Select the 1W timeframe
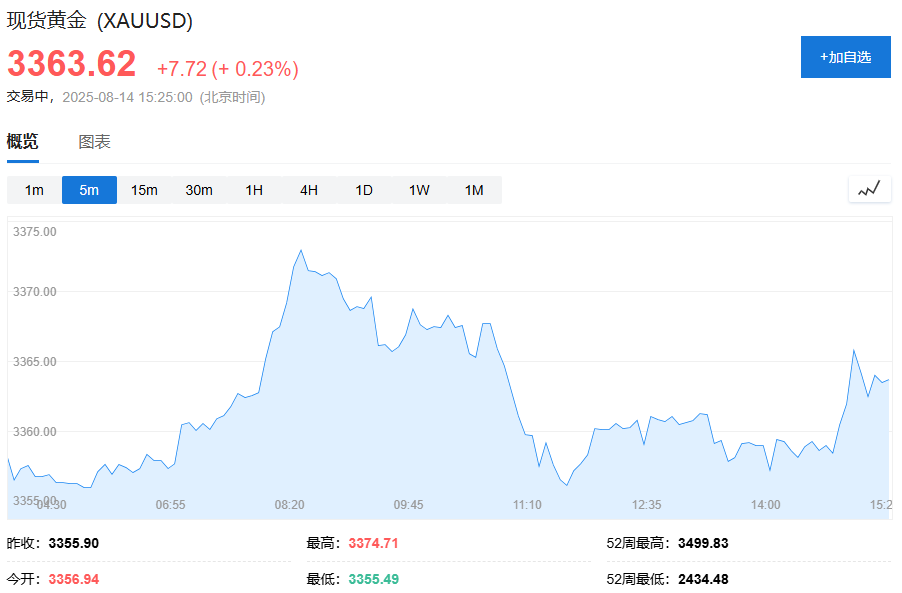 point(419,190)
